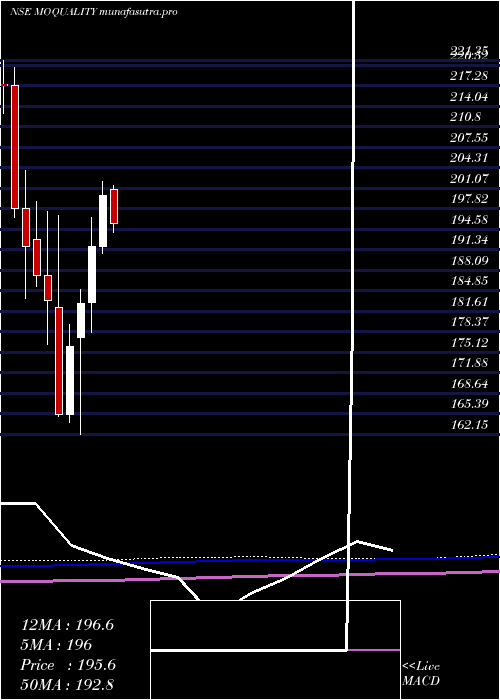Click the NSE MOQUALITY munafasutra.pro title text

[x=94, y=12]
